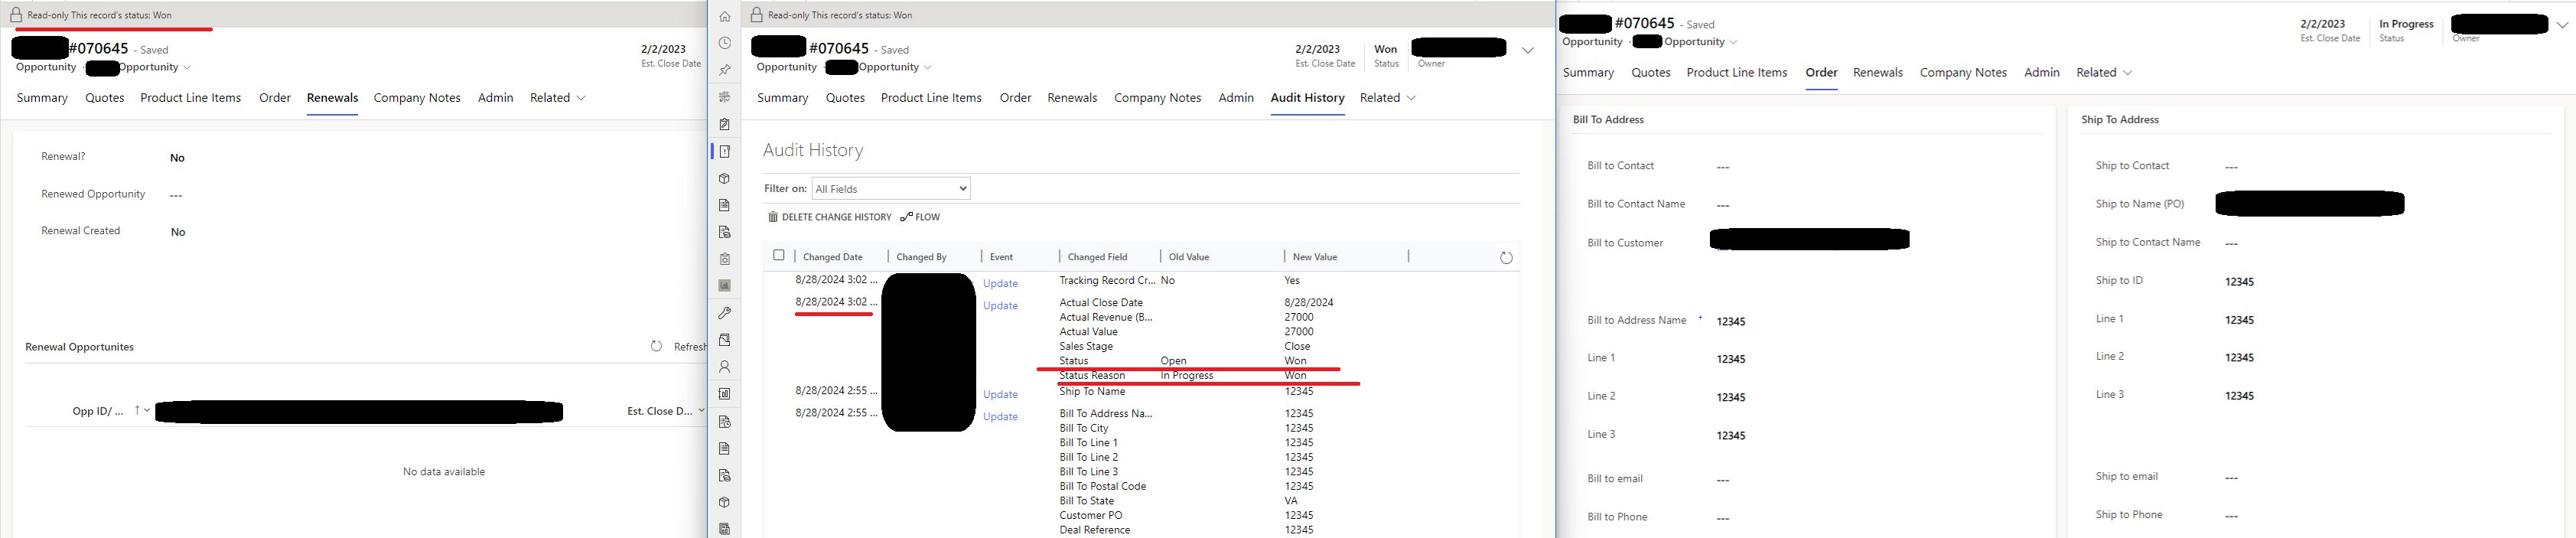2576x538 pixels.
Task: Sort by Changed Date column header
Action: coord(832,257)
